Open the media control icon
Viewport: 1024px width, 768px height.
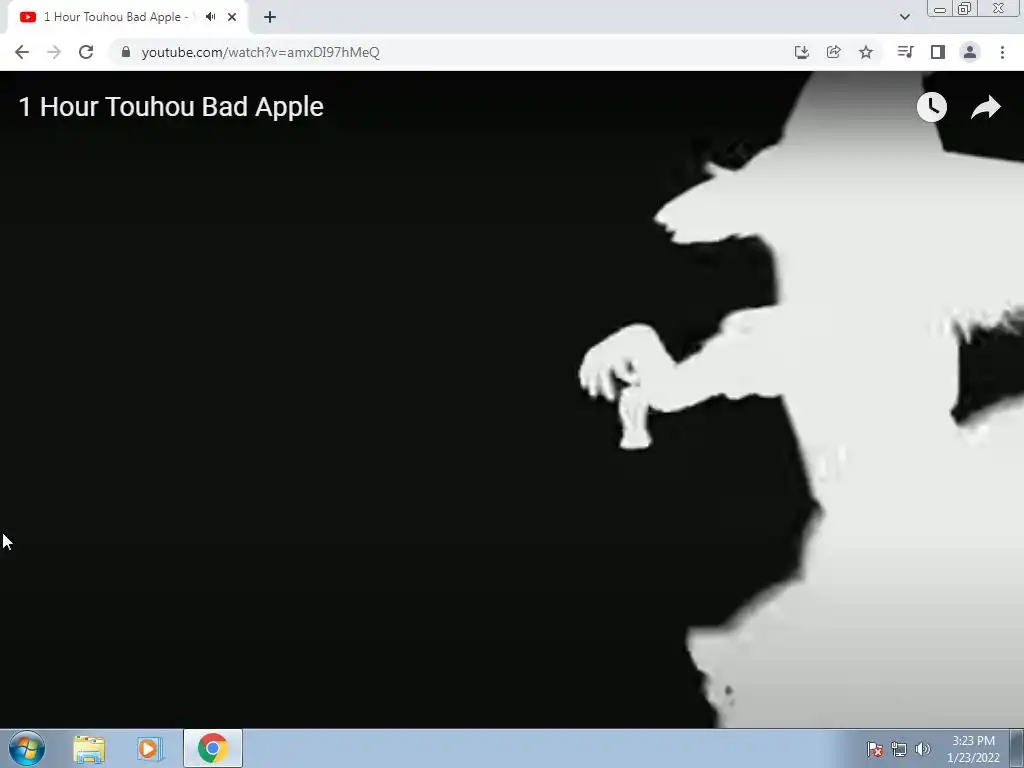pos(905,52)
